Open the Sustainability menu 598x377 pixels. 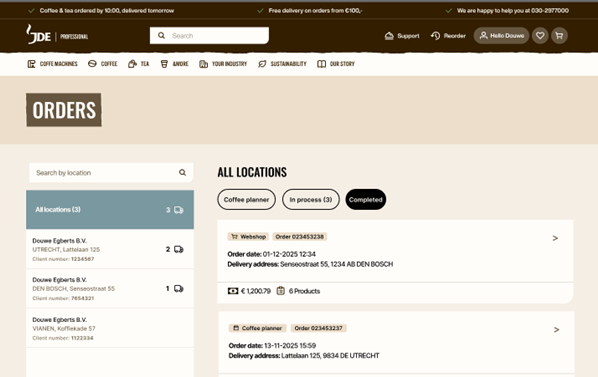click(x=282, y=64)
